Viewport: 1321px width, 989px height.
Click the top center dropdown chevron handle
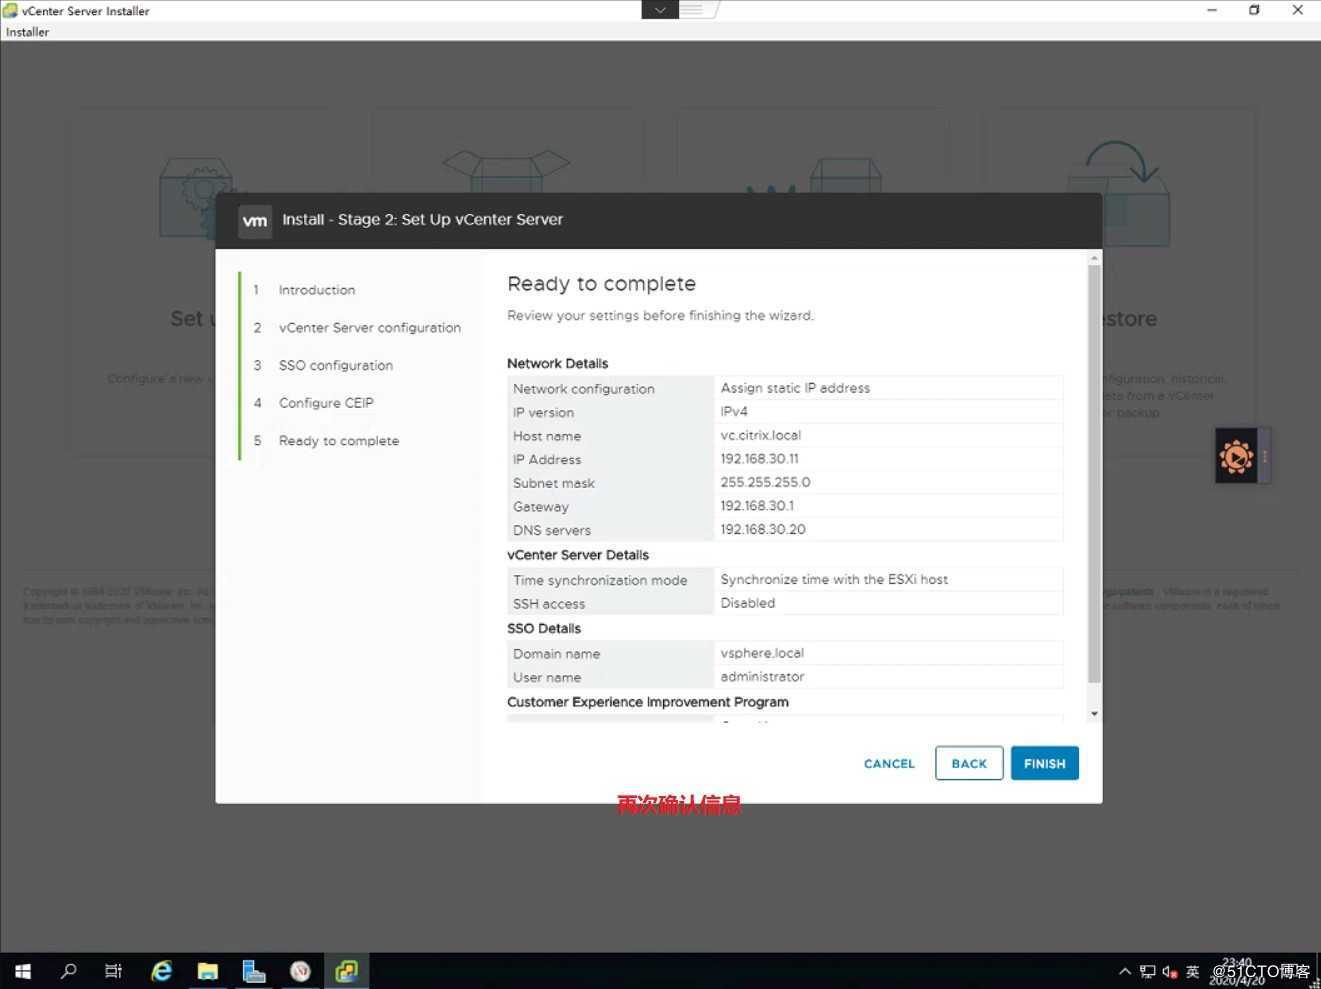(x=660, y=10)
